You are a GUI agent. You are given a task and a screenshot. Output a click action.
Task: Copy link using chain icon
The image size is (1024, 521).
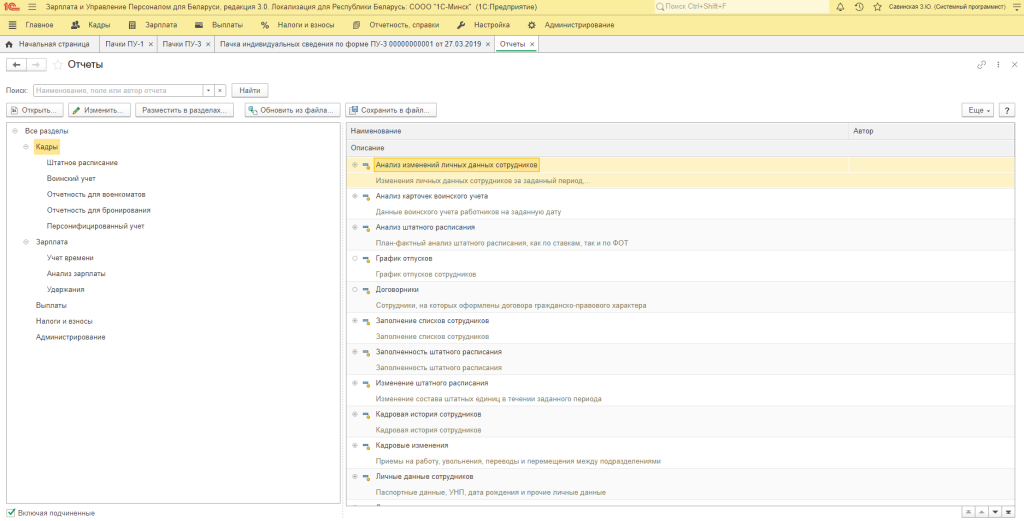981,64
